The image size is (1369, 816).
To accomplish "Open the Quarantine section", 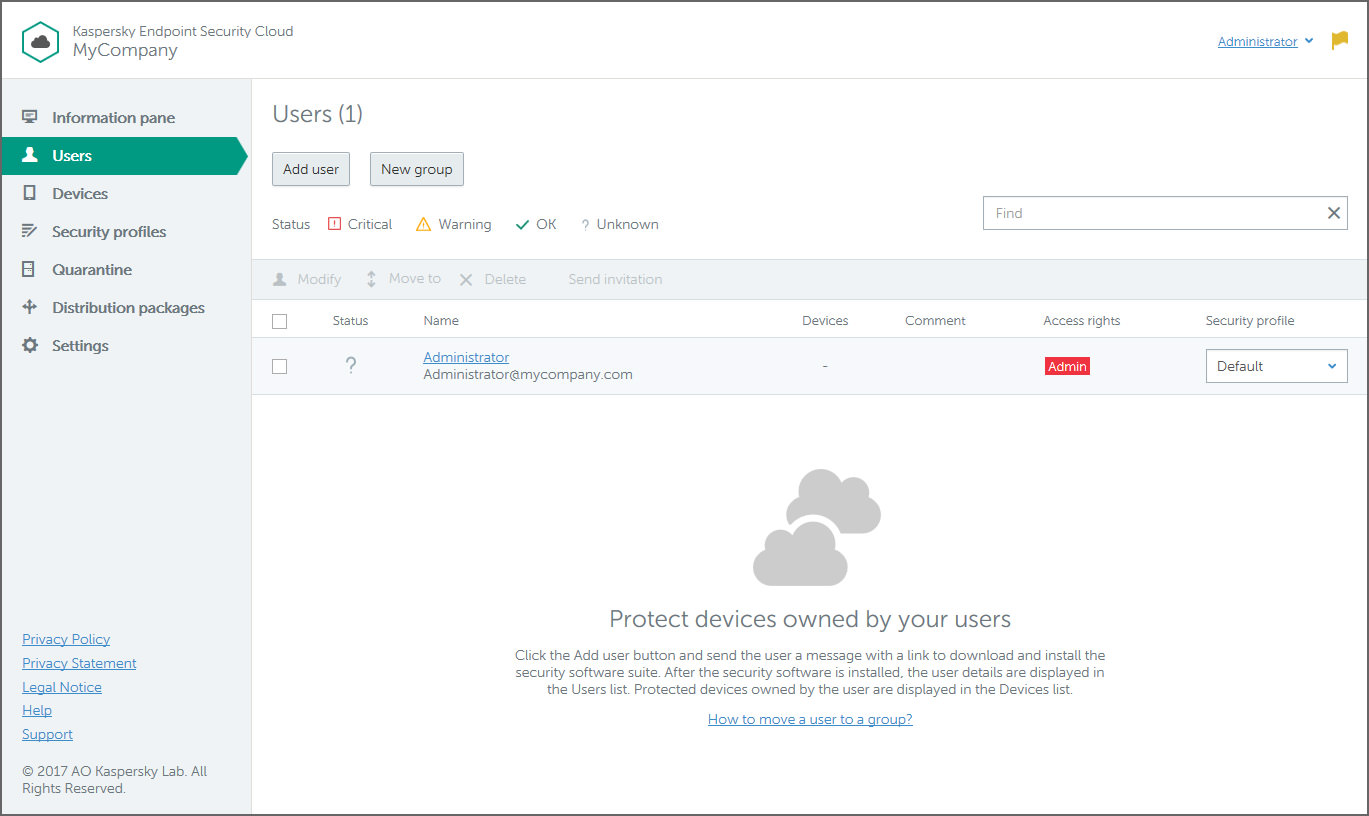I will click(92, 269).
